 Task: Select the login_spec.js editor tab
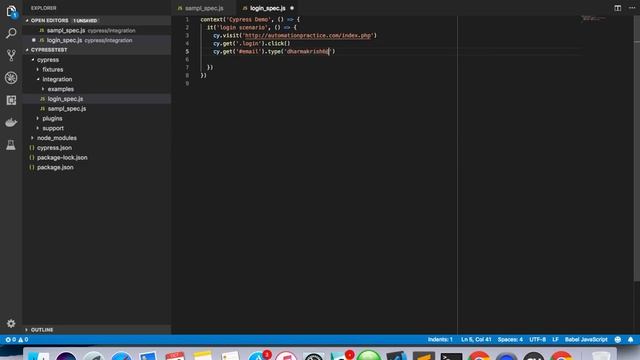tap(268, 8)
